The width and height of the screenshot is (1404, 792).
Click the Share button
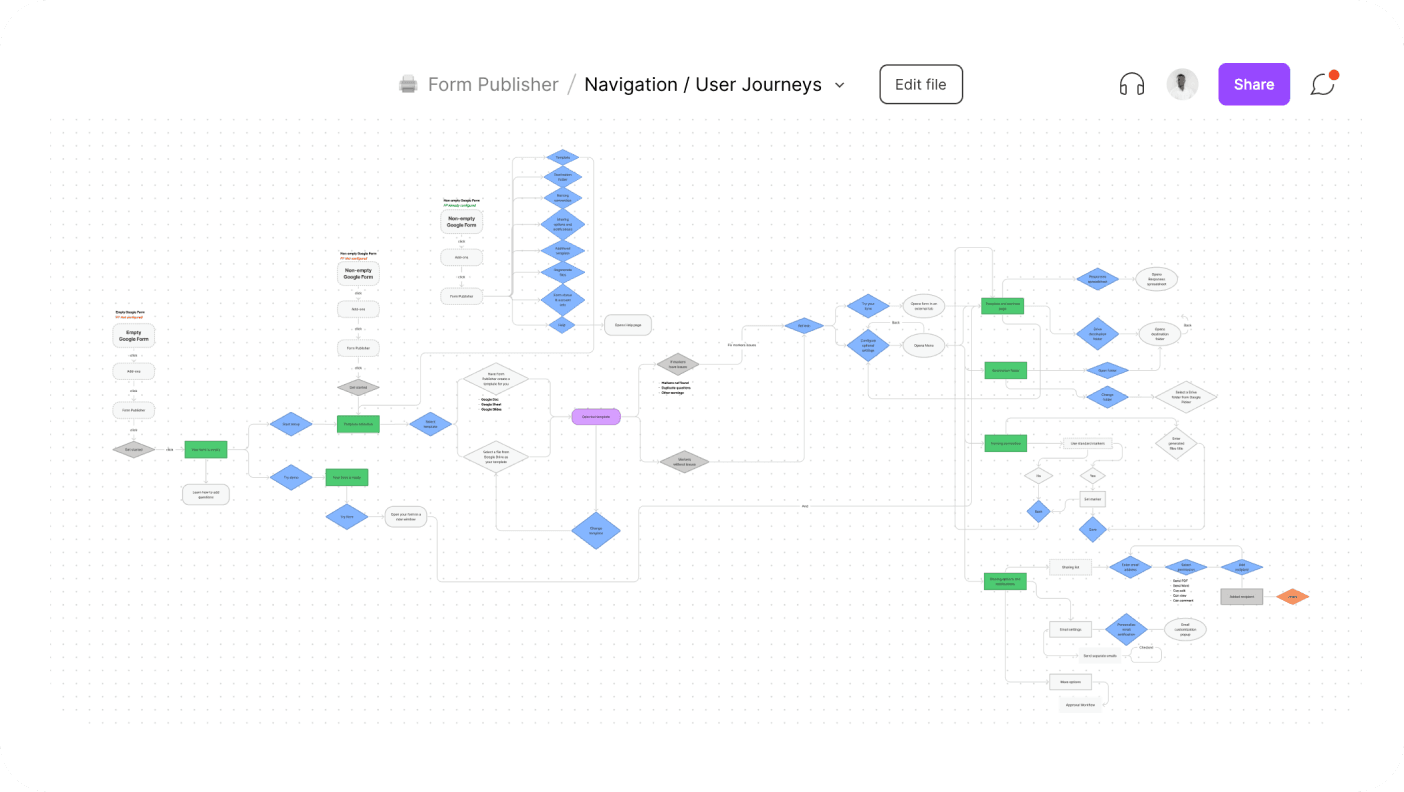pyautogui.click(x=1253, y=85)
